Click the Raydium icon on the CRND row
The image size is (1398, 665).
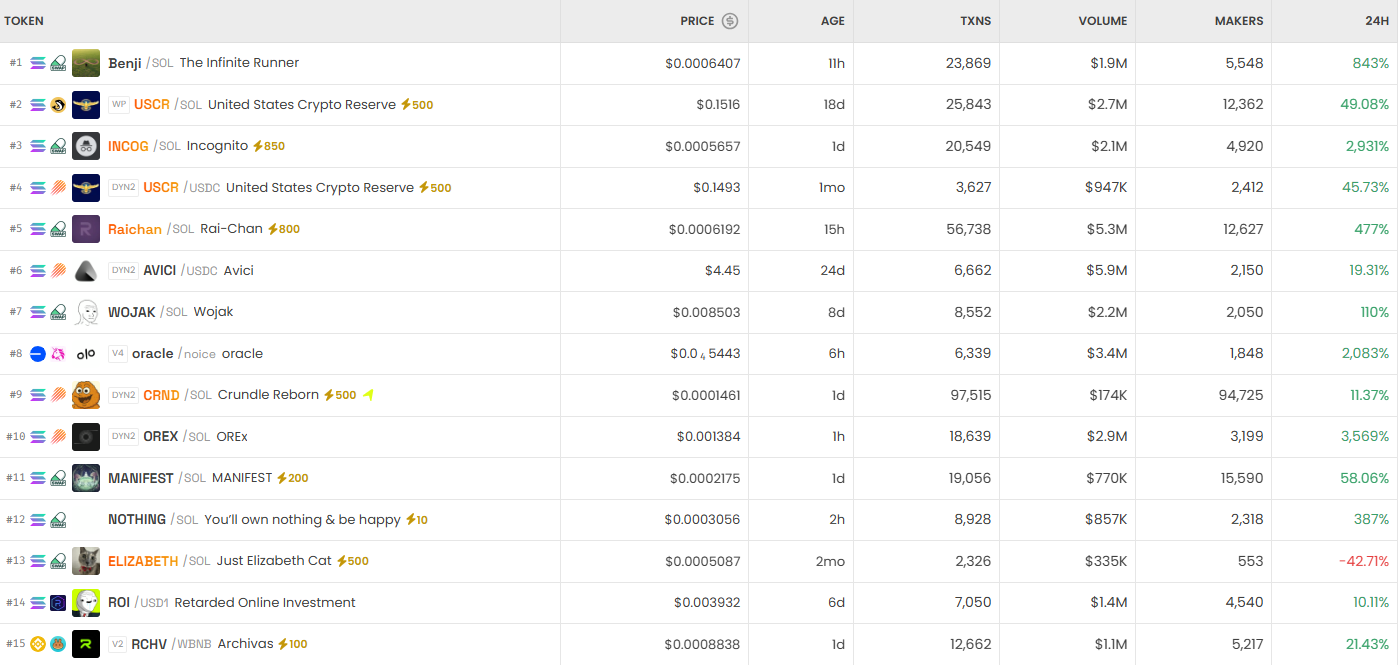pyautogui.click(x=57, y=394)
